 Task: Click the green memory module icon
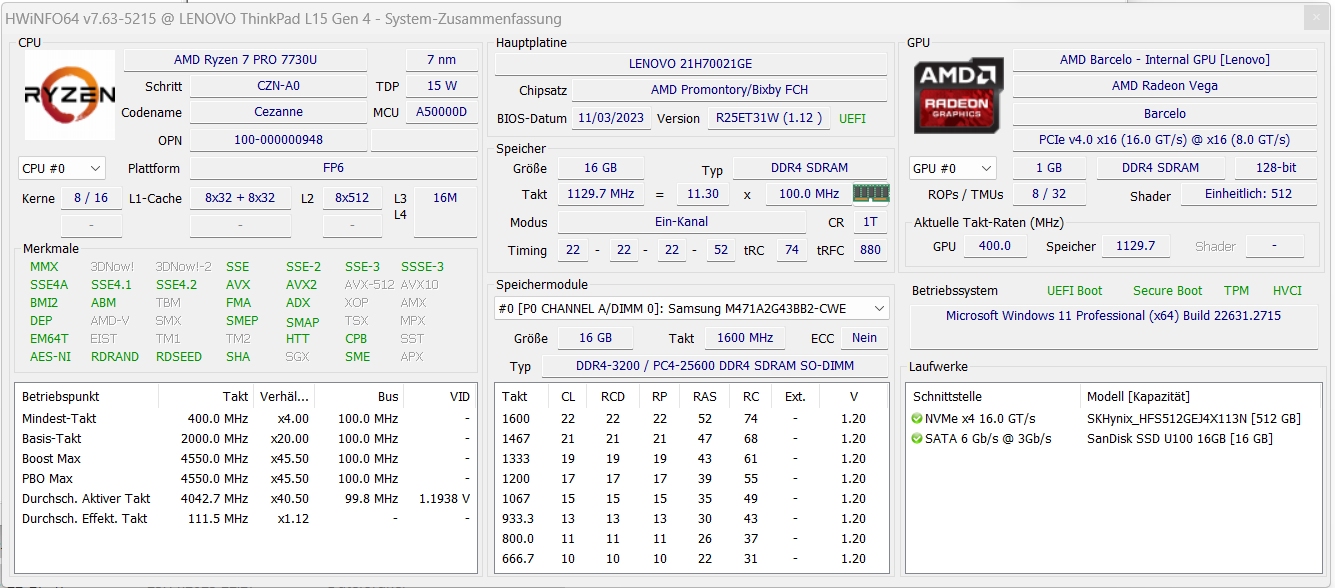[870, 194]
